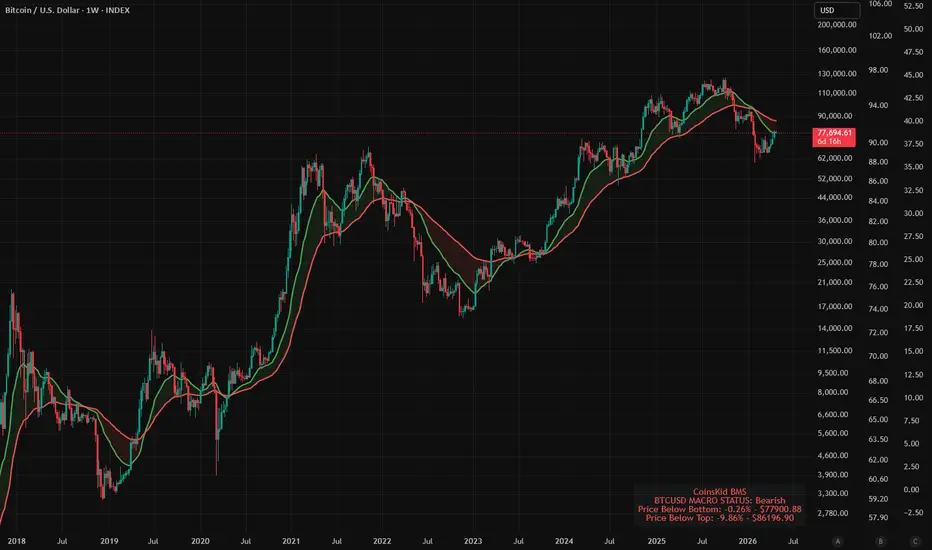Click the 2024 label on the time axis
Screen dimensions: 932x550
pos(563,541)
